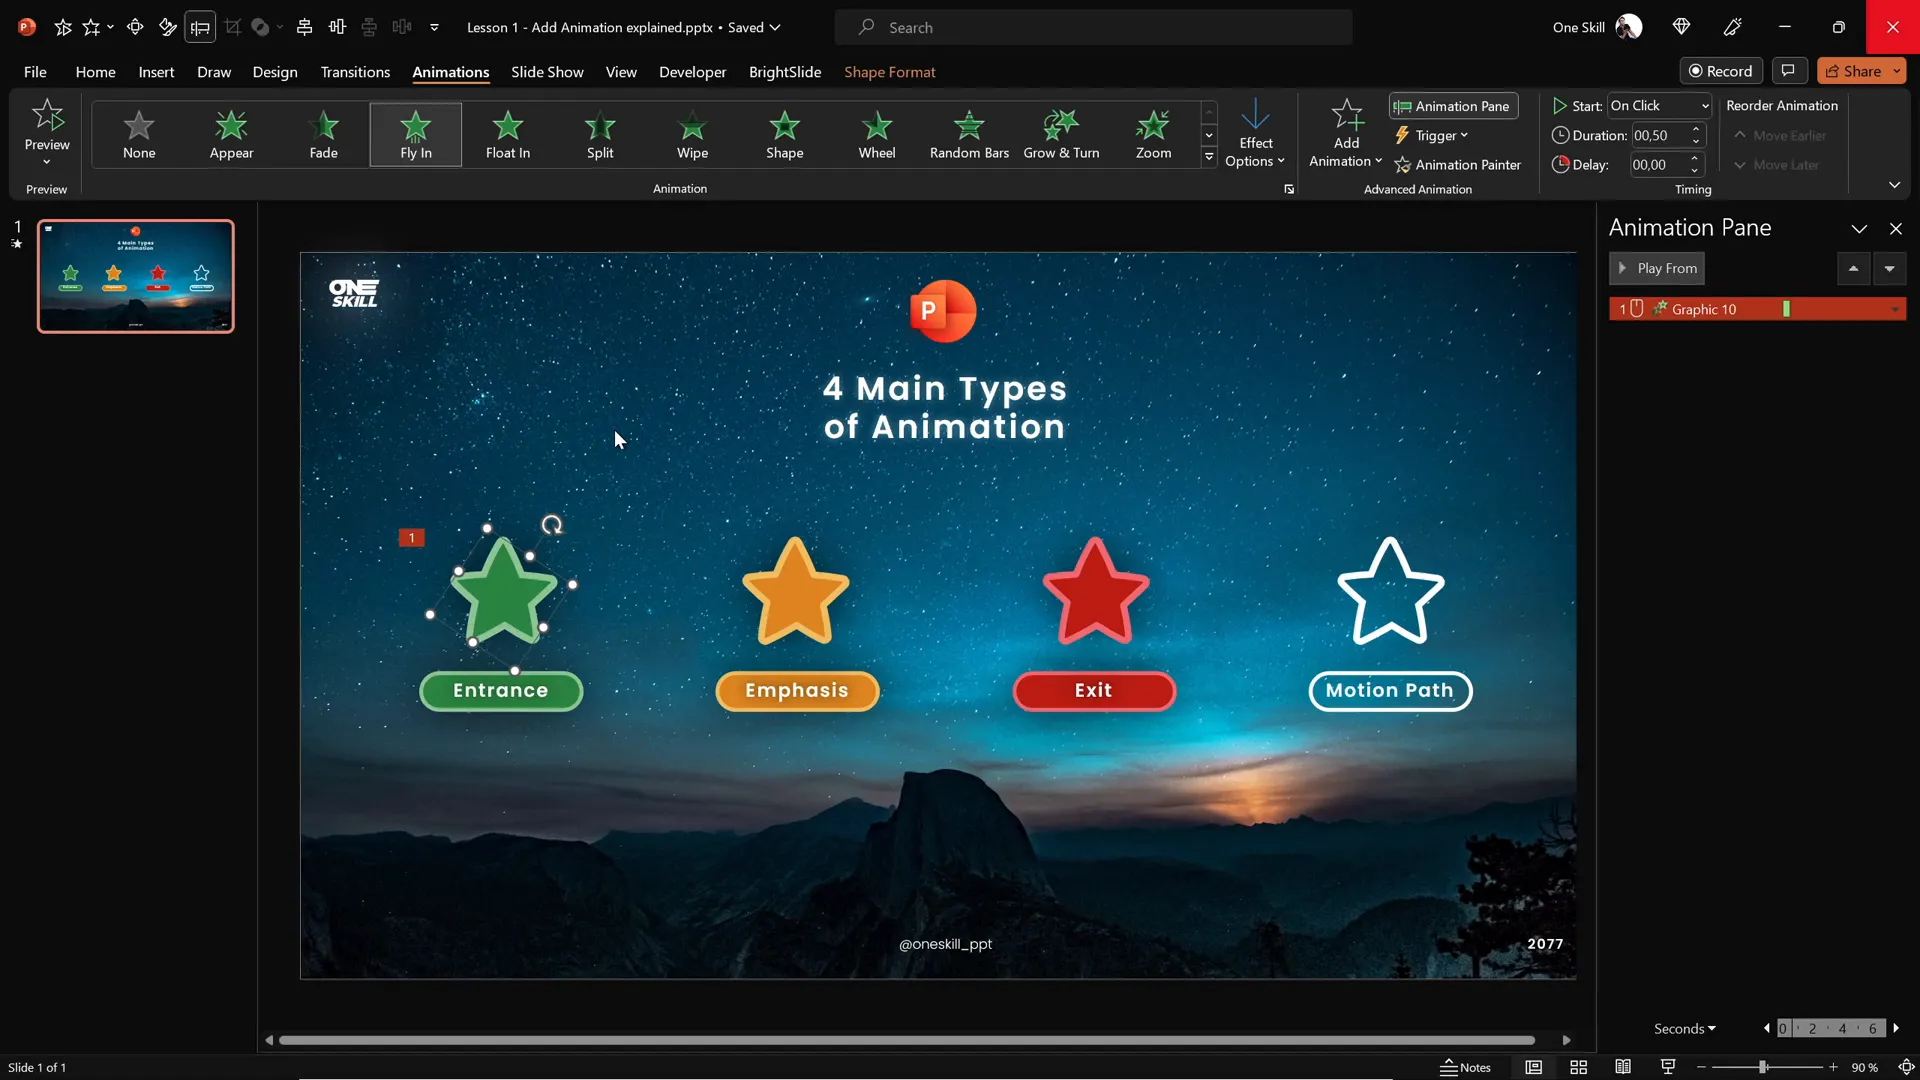Move animation up with arrow button
1920x1080 pixels.
coord(1853,268)
